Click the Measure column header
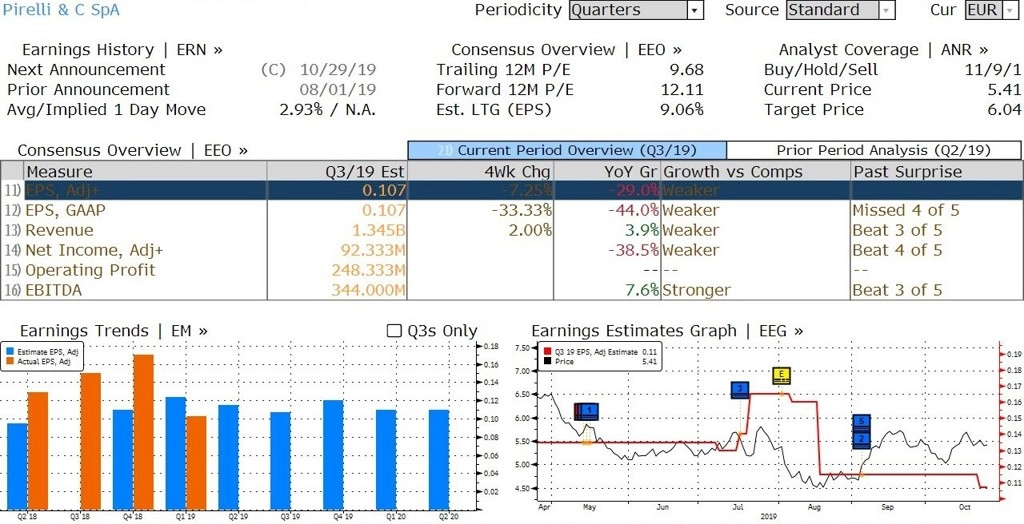This screenshot has height=524, width=1024. [145, 171]
